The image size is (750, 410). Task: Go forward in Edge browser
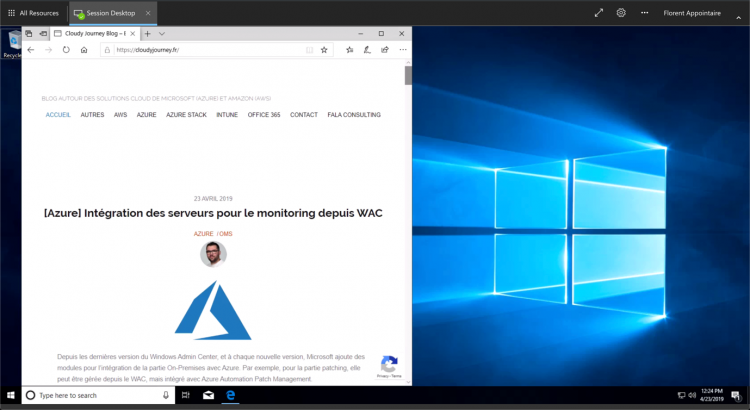(48, 50)
